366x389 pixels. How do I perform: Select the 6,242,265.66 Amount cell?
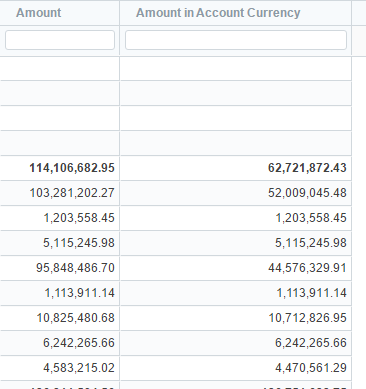(x=60, y=343)
